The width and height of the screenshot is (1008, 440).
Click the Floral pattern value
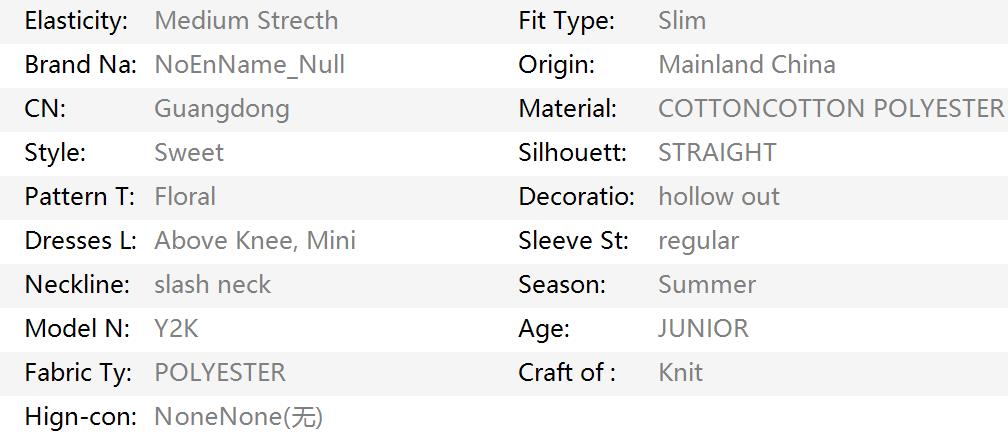(185, 196)
